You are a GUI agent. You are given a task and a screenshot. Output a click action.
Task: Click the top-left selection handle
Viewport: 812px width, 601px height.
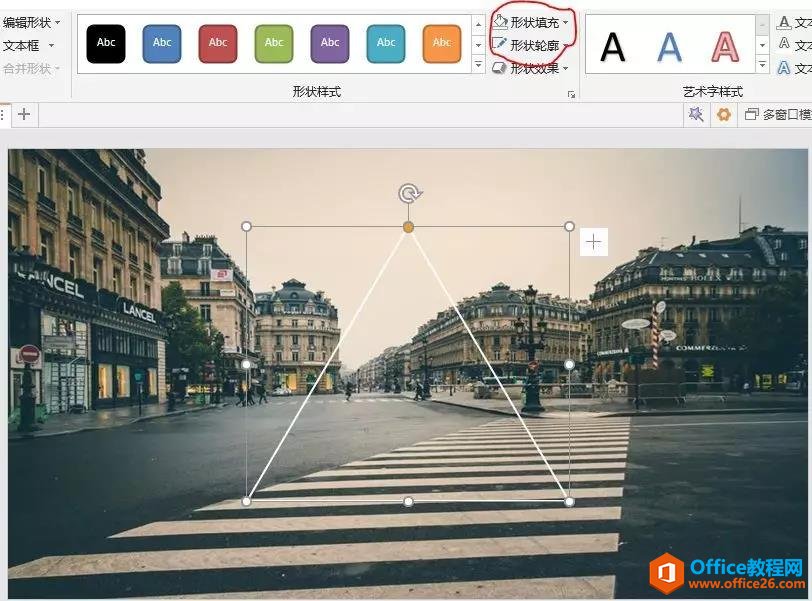[x=246, y=226]
